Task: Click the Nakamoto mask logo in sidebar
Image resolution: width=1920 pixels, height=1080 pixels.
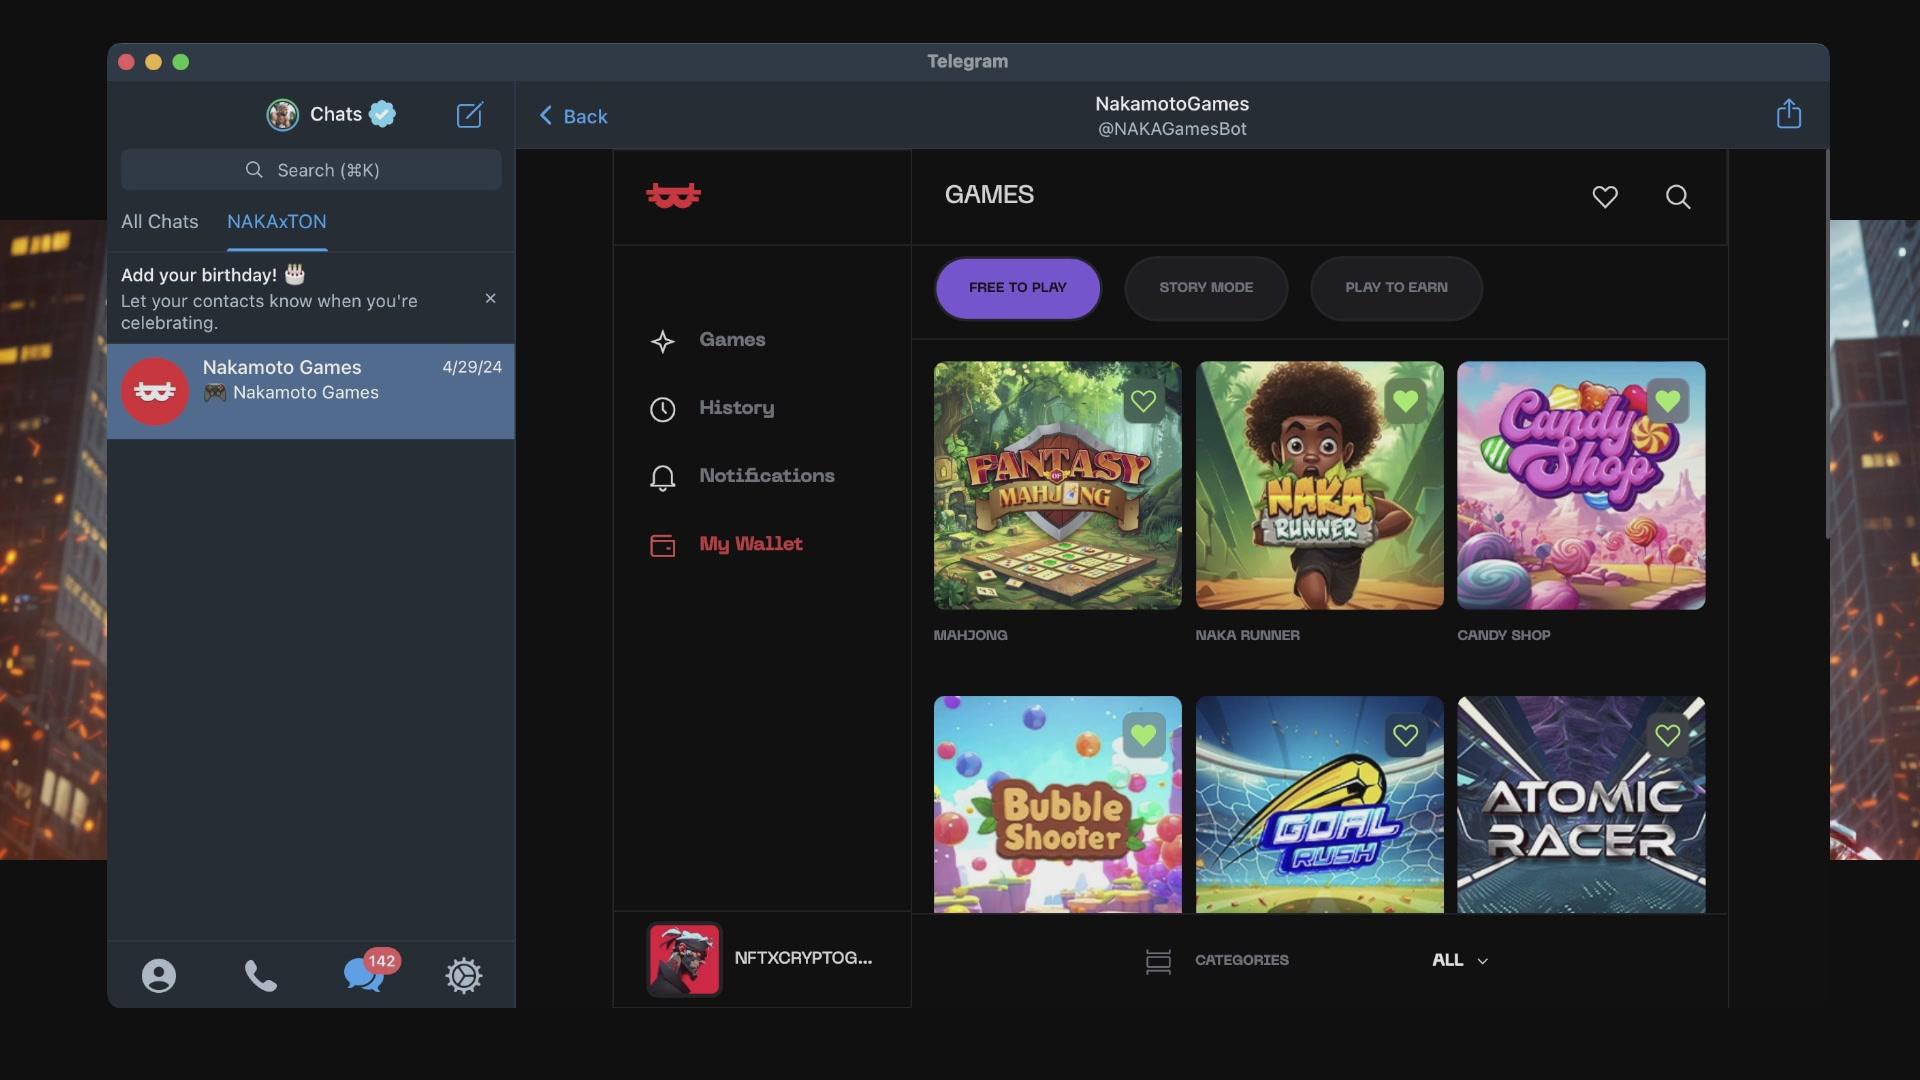Action: coord(674,195)
